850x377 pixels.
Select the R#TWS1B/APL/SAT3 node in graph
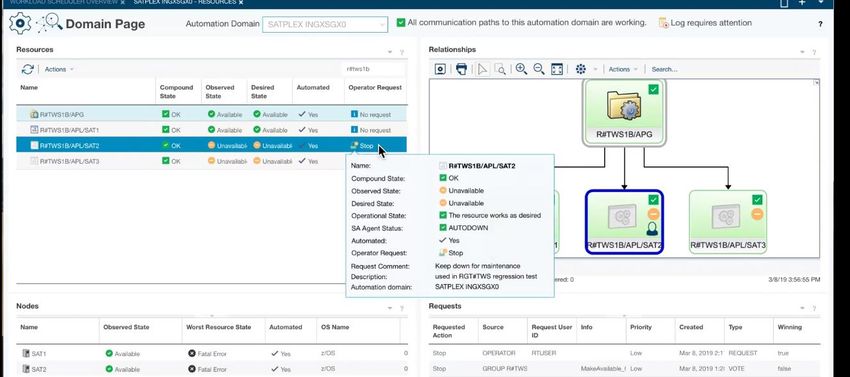(x=727, y=221)
